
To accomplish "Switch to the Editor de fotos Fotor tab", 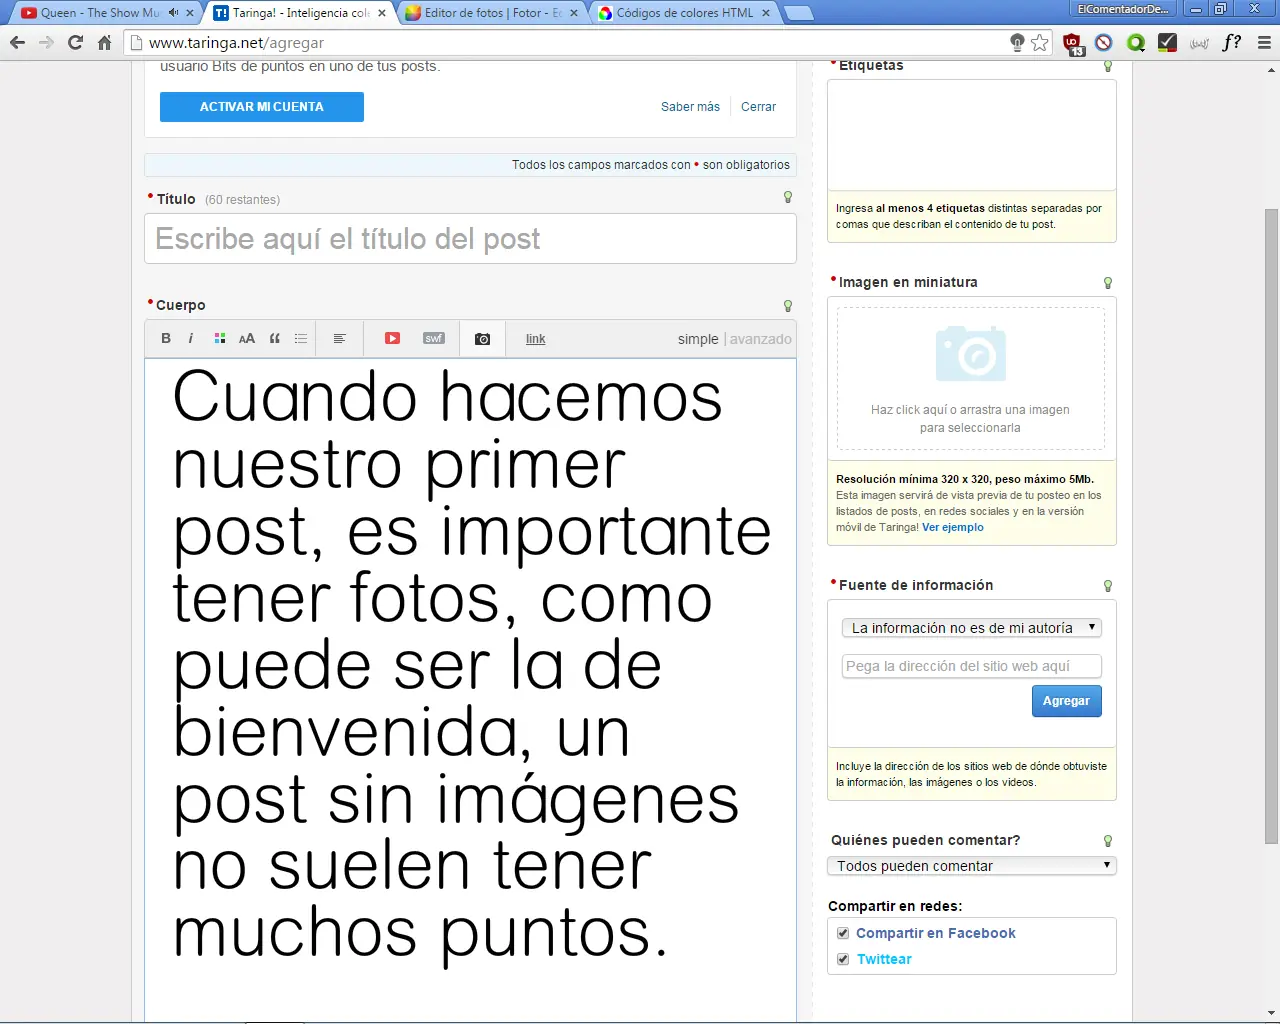I will point(492,13).
